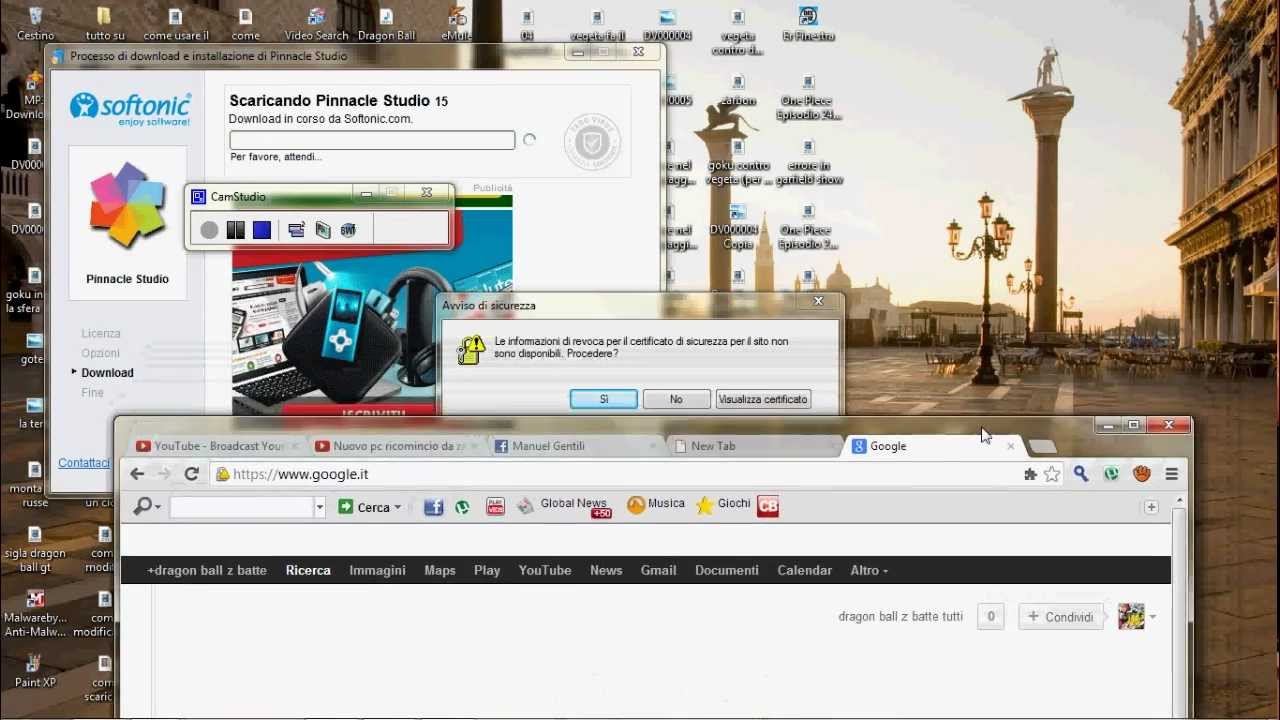
Task: Click Contattaci link in Softonic installer
Action: click(84, 463)
